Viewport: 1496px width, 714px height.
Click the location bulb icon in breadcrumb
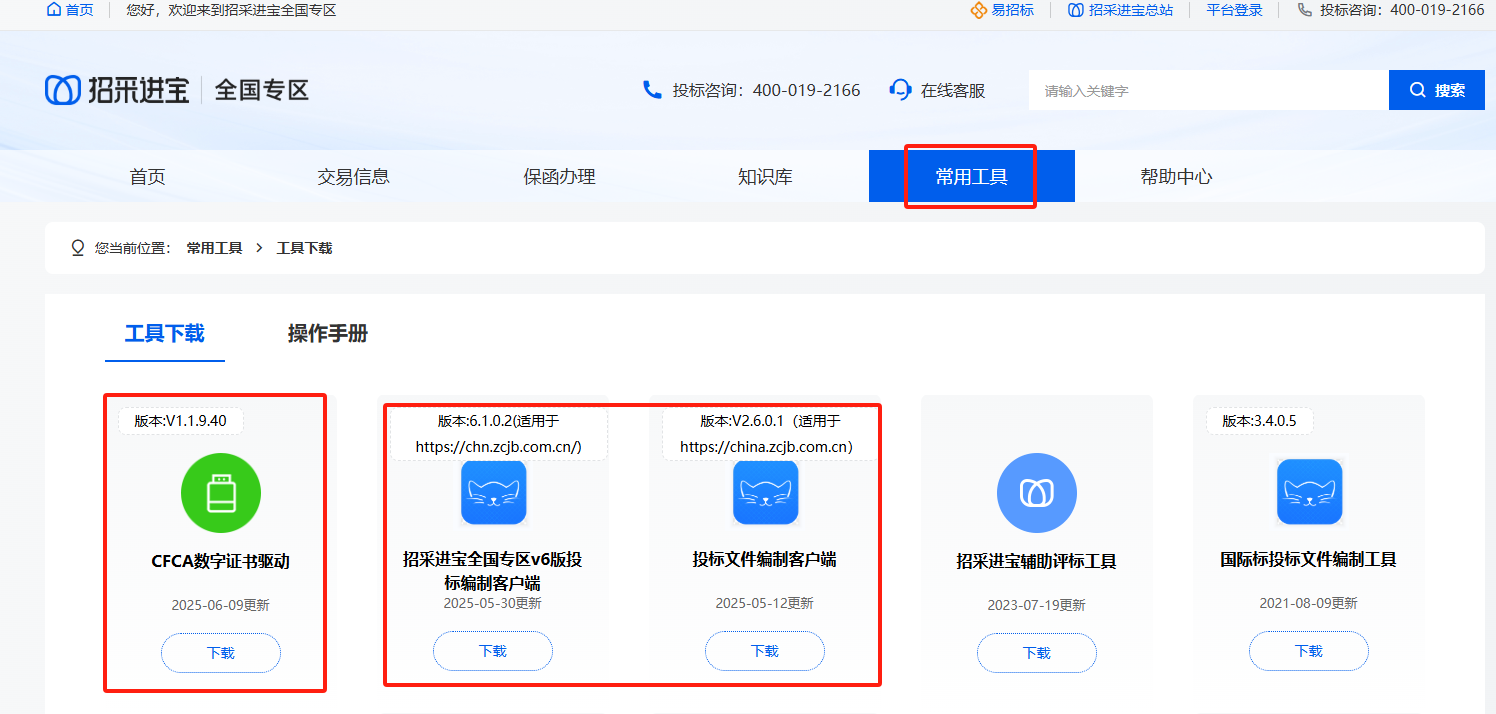78,248
